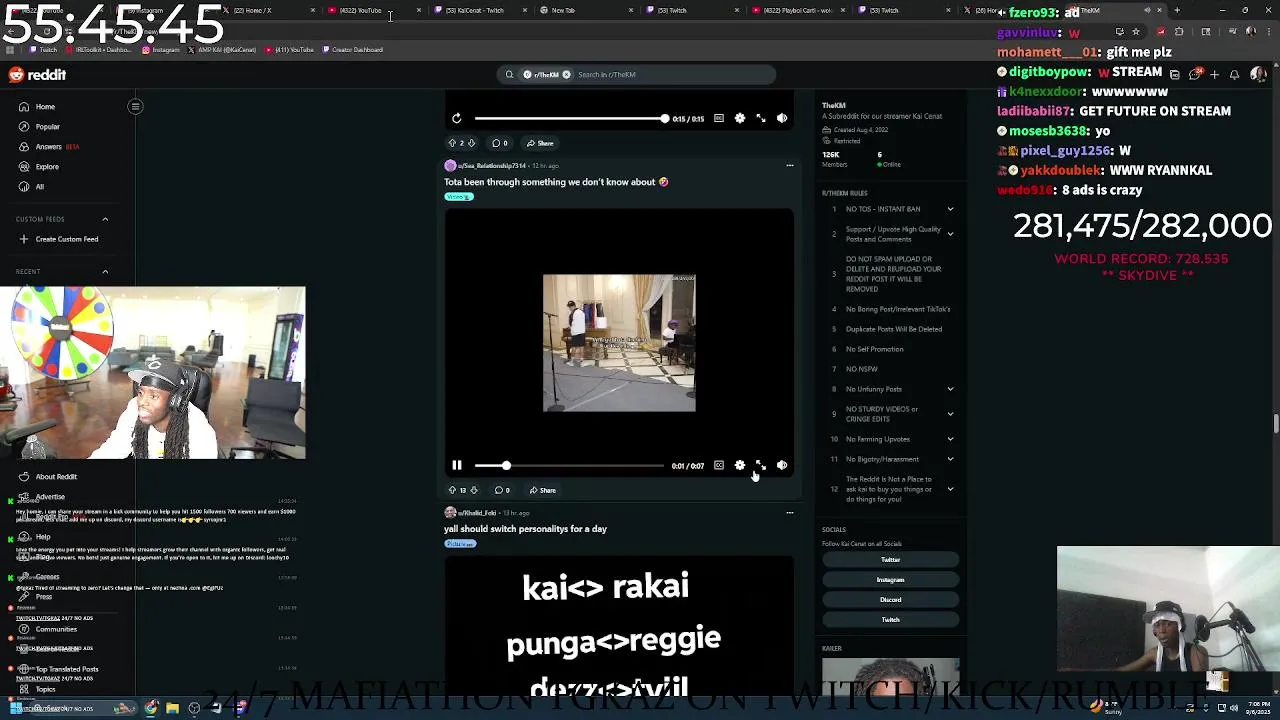Viewport: 1280px width, 720px height.
Task: Pause the Tota post video
Action: coord(456,465)
